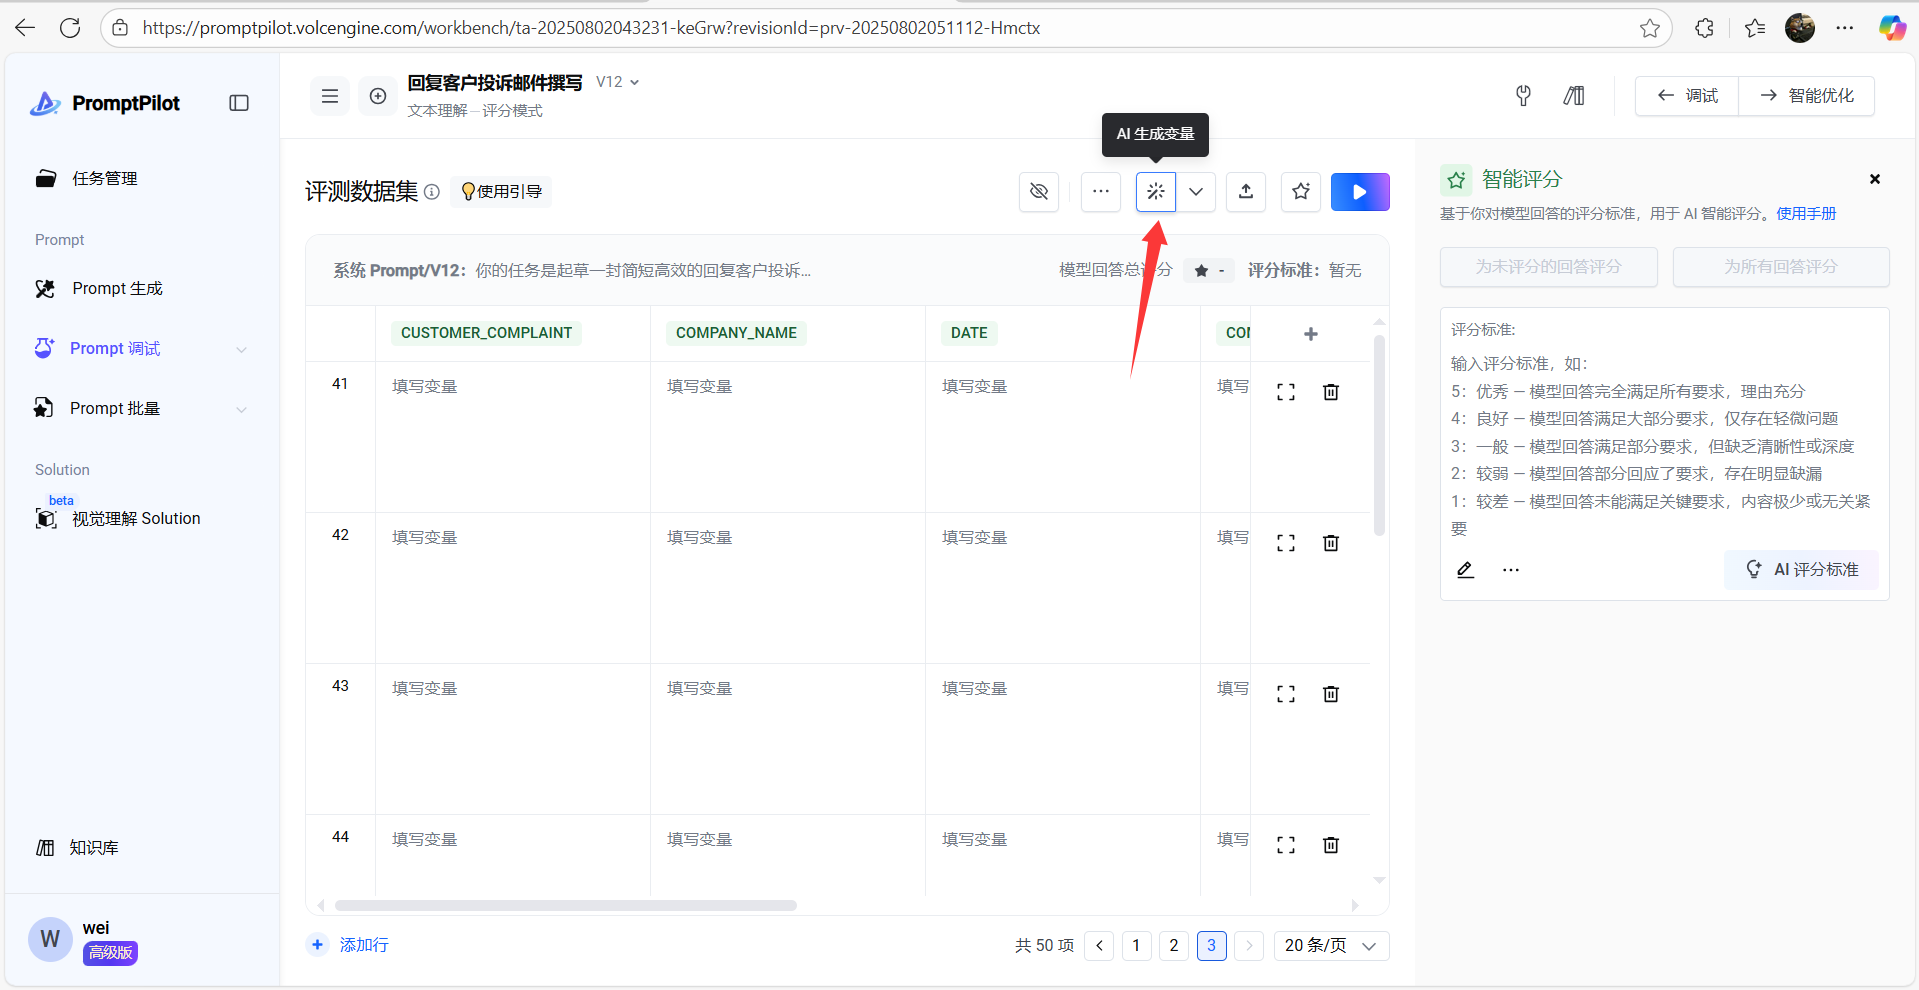Image resolution: width=1919 pixels, height=990 pixels.
Task: Collapse the sidebar panel toggle
Action: (239, 103)
